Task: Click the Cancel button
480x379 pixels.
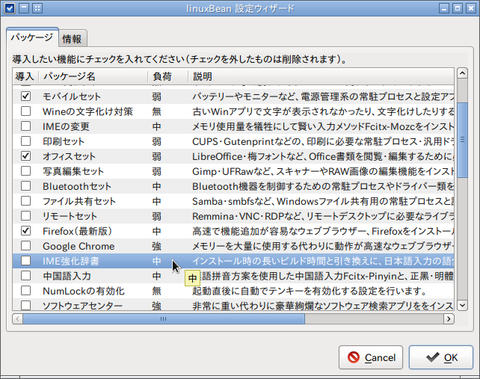Action: point(371,358)
